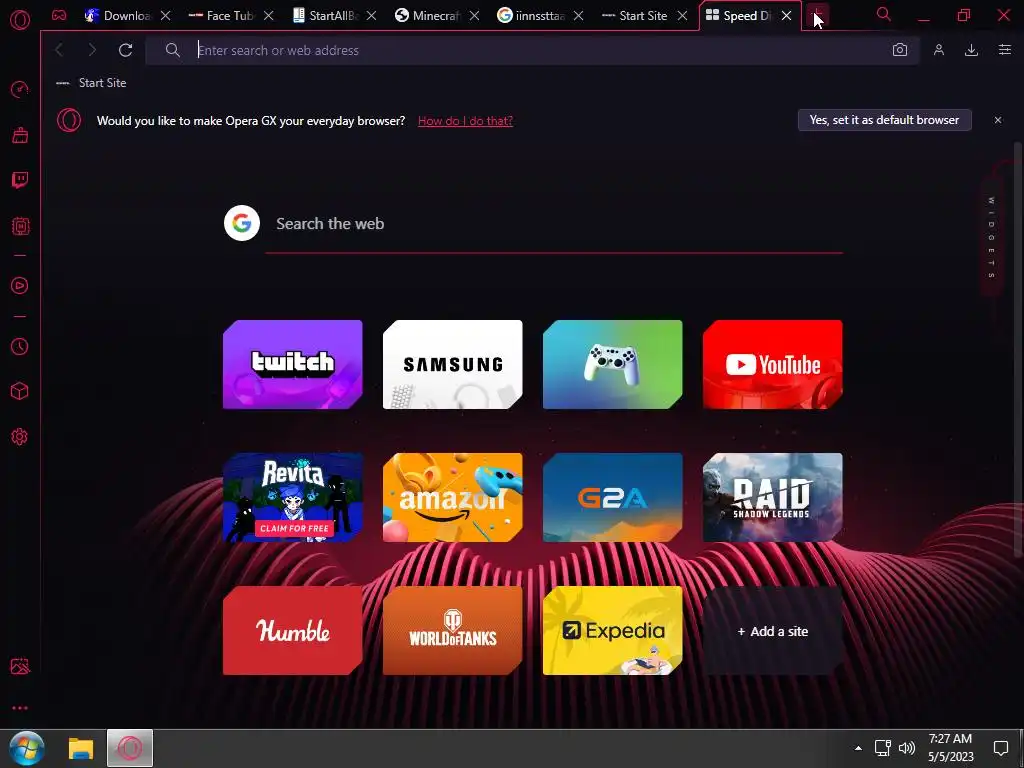Open History clock icon in sidebar
The width and height of the screenshot is (1024, 768).
[x=20, y=346]
